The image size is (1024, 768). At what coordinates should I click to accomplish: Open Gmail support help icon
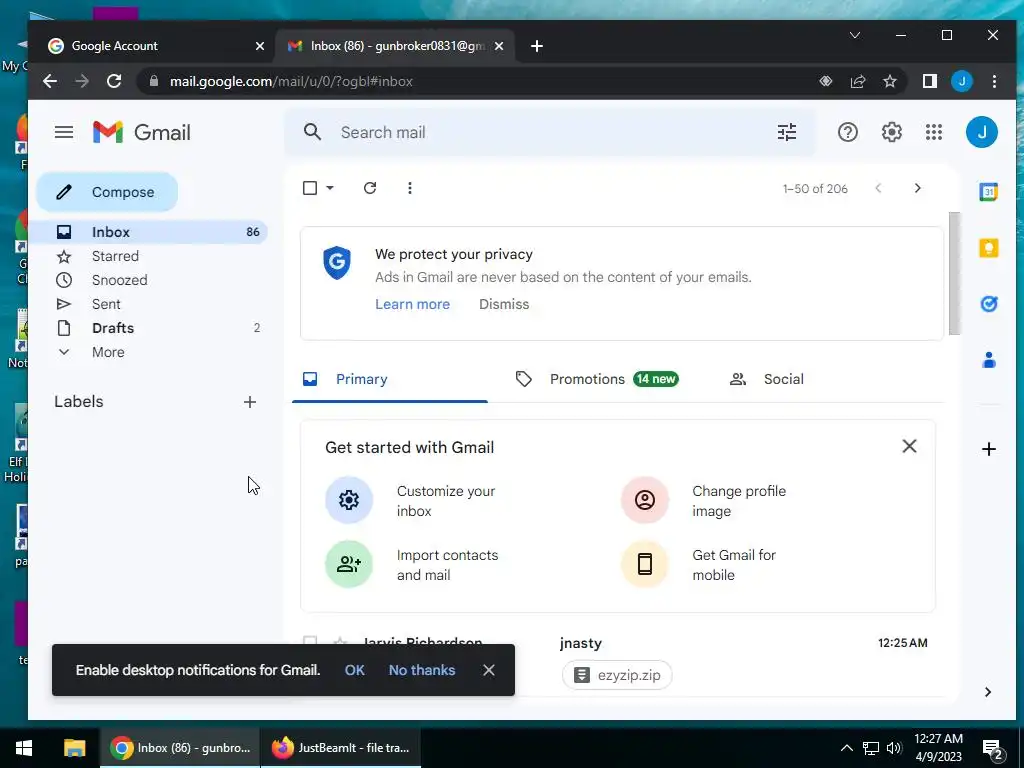[x=848, y=133]
